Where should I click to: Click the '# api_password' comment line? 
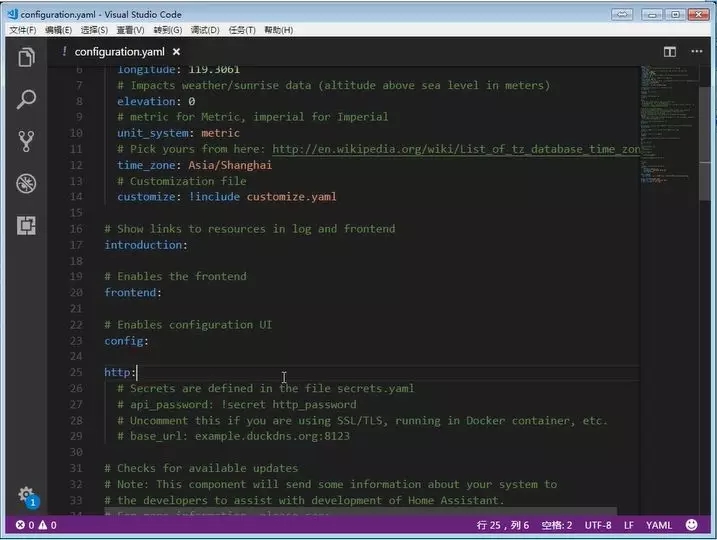pyautogui.click(x=236, y=405)
